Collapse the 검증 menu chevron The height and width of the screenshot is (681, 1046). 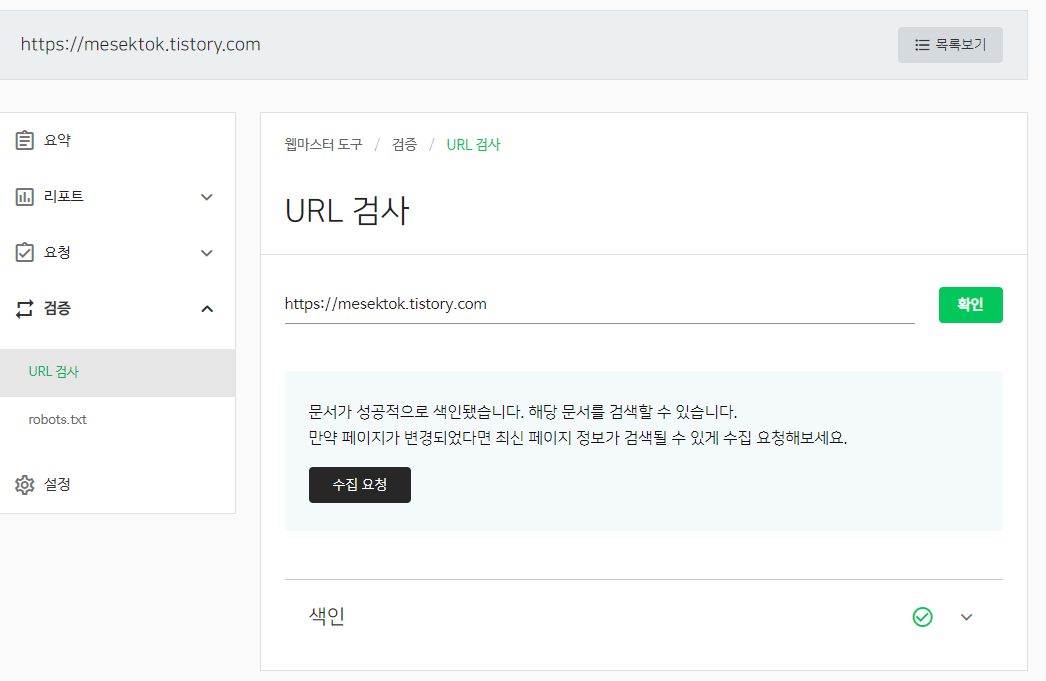point(207,309)
